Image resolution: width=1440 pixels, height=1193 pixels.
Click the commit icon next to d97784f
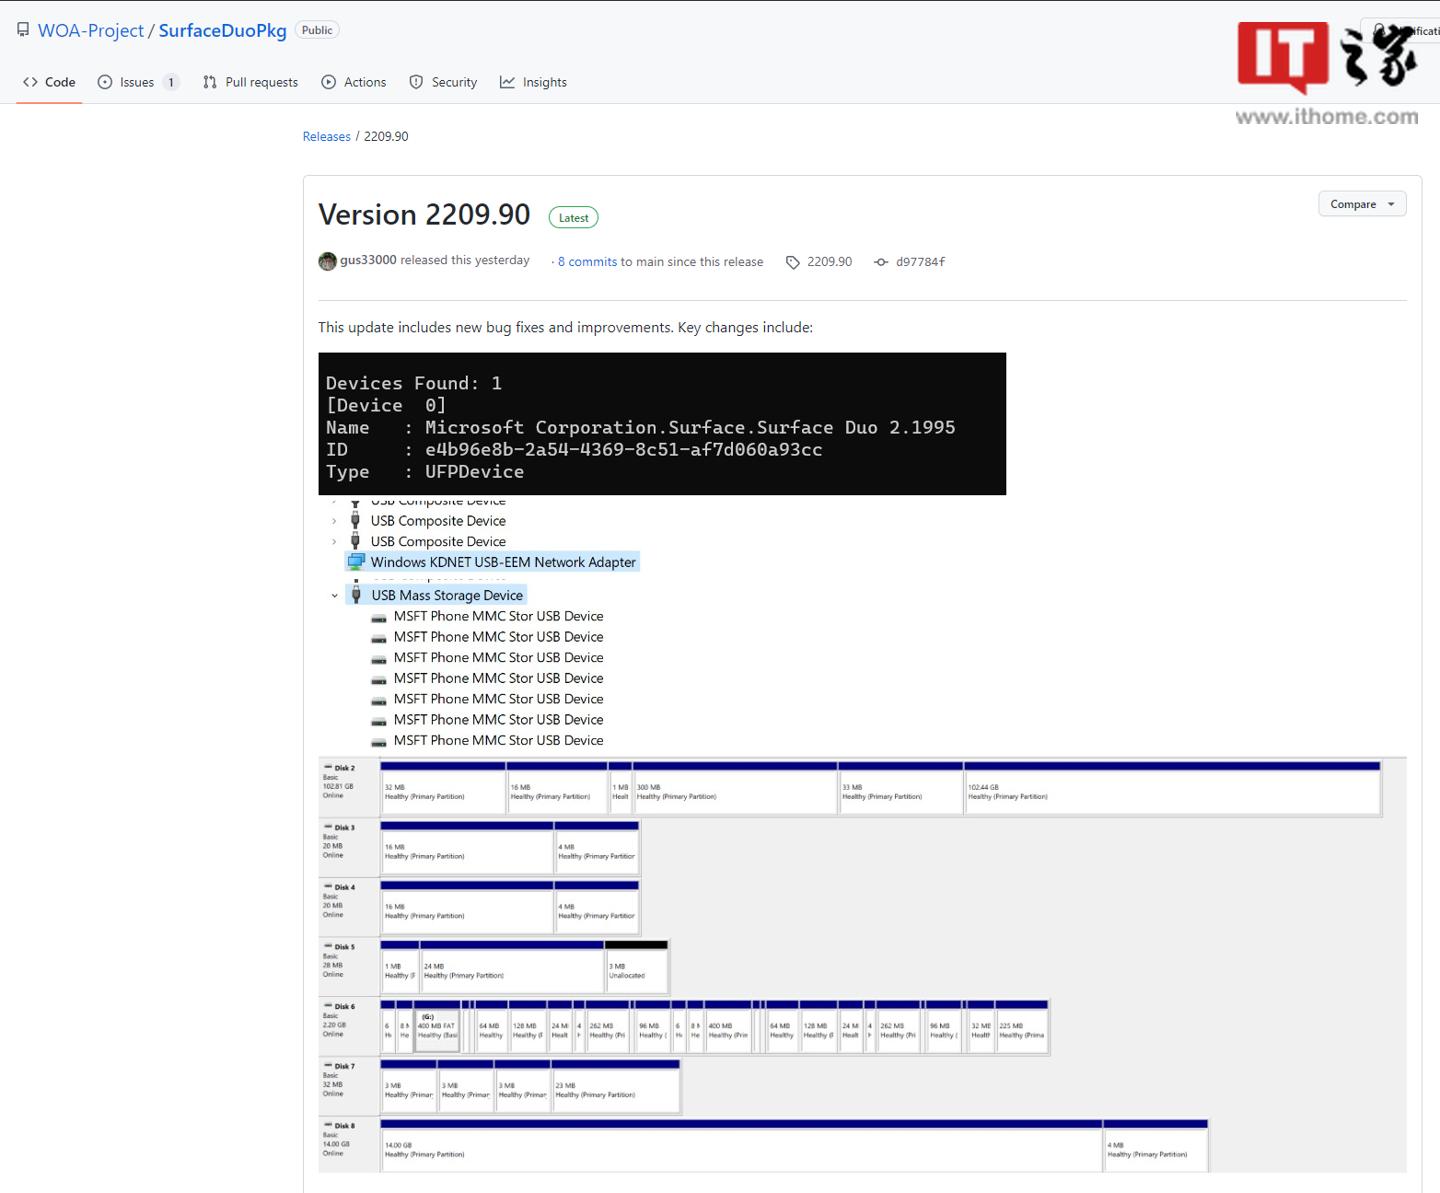pyautogui.click(x=881, y=261)
